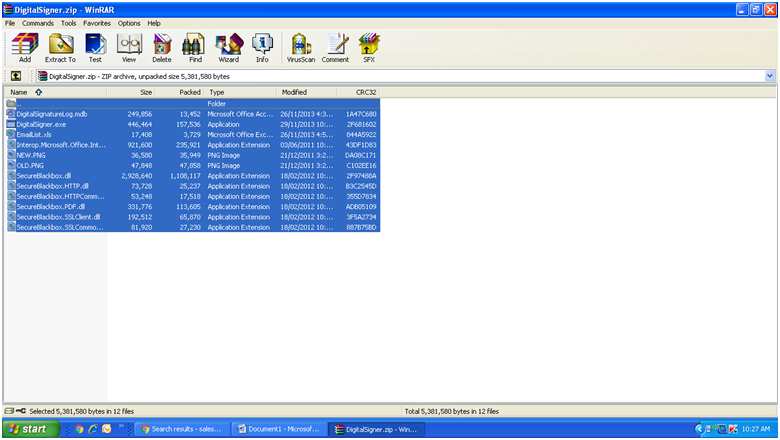Switch to DigitalSigner.zip taskbar window

[377, 429]
